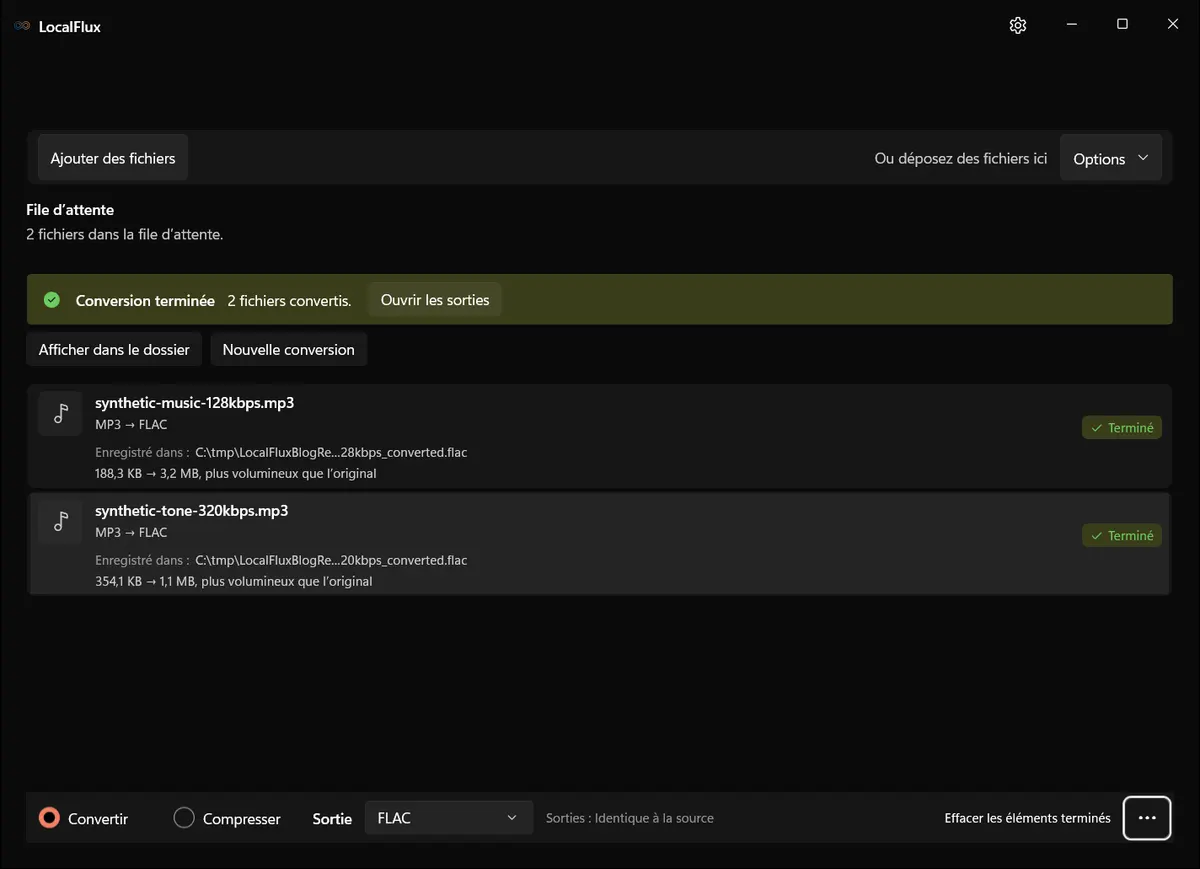Click 2 fichiers dans la file d'attente text
The width and height of the screenshot is (1200, 869).
pyautogui.click(x=124, y=235)
